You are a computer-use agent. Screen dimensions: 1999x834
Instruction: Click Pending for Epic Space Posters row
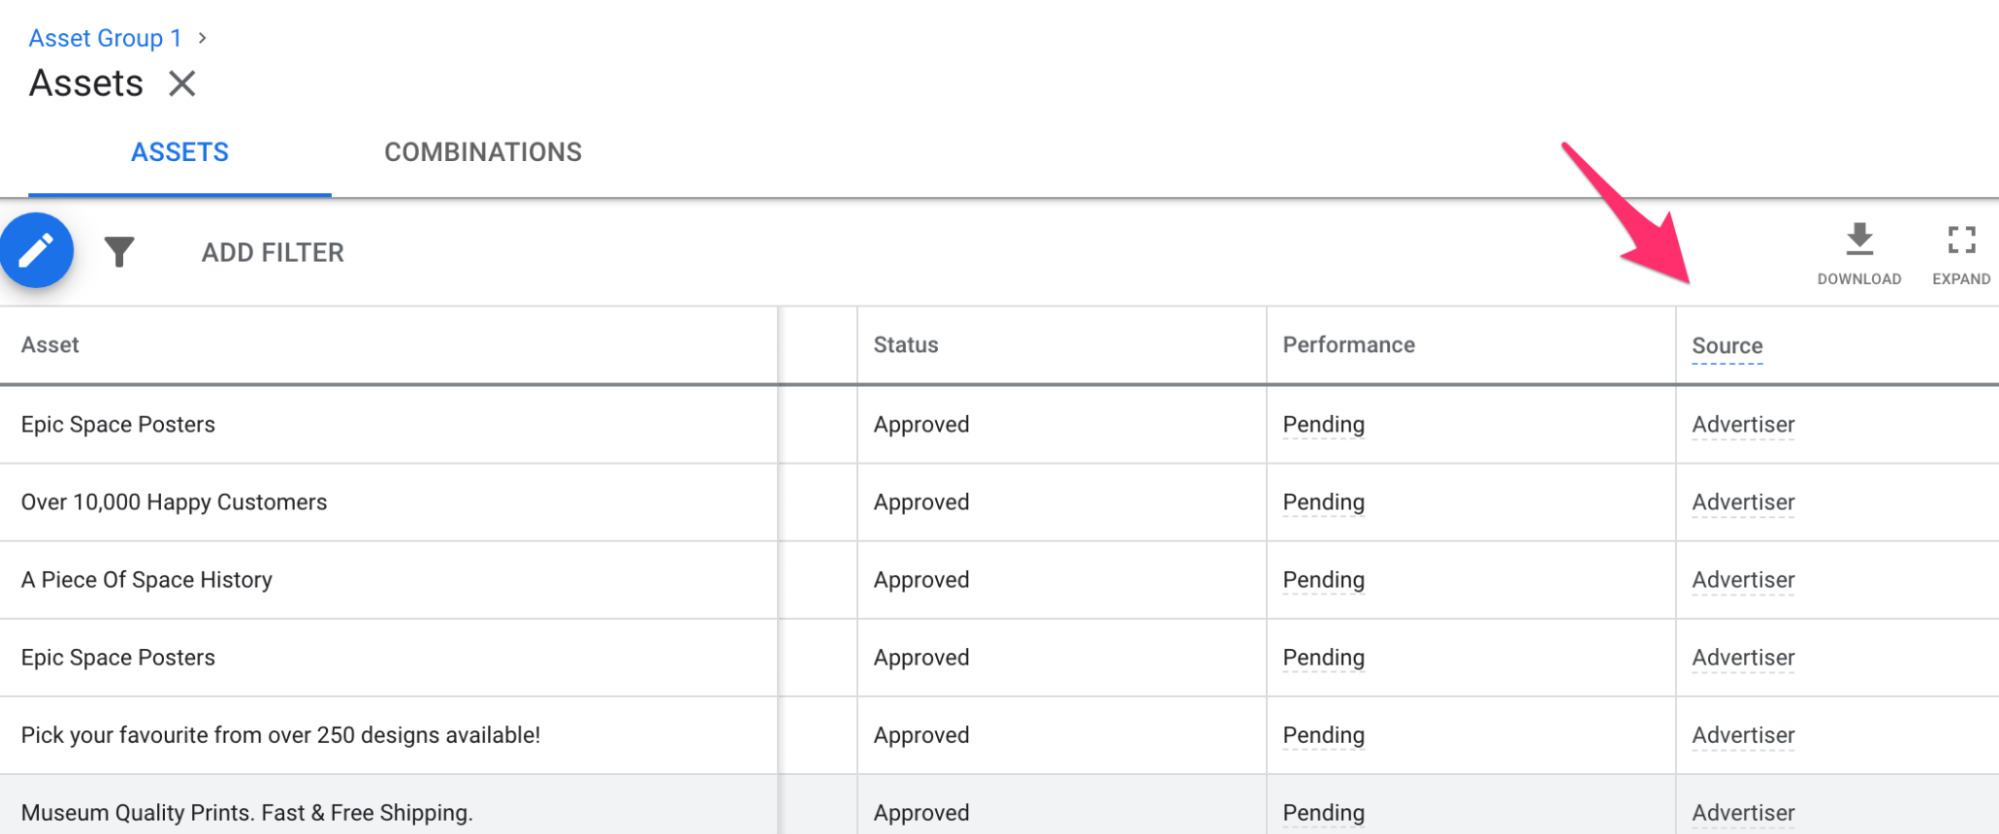[1323, 424]
